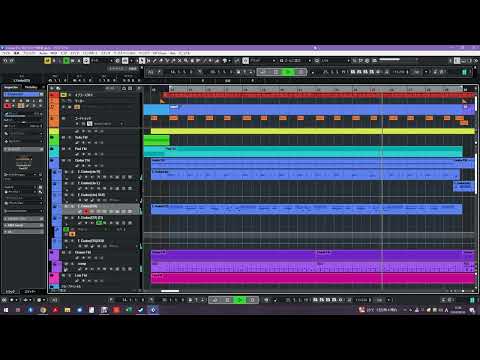
Task: Open File Explorer from the taskbar
Action: point(67,310)
